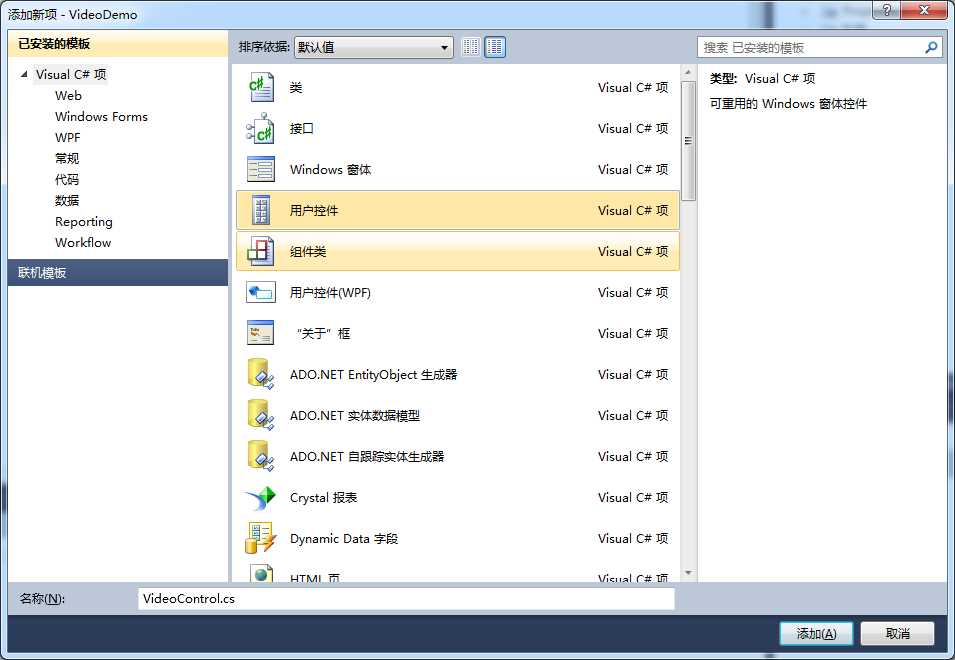Click the 组件类 template name
Image resolution: width=955 pixels, height=660 pixels.
point(308,251)
